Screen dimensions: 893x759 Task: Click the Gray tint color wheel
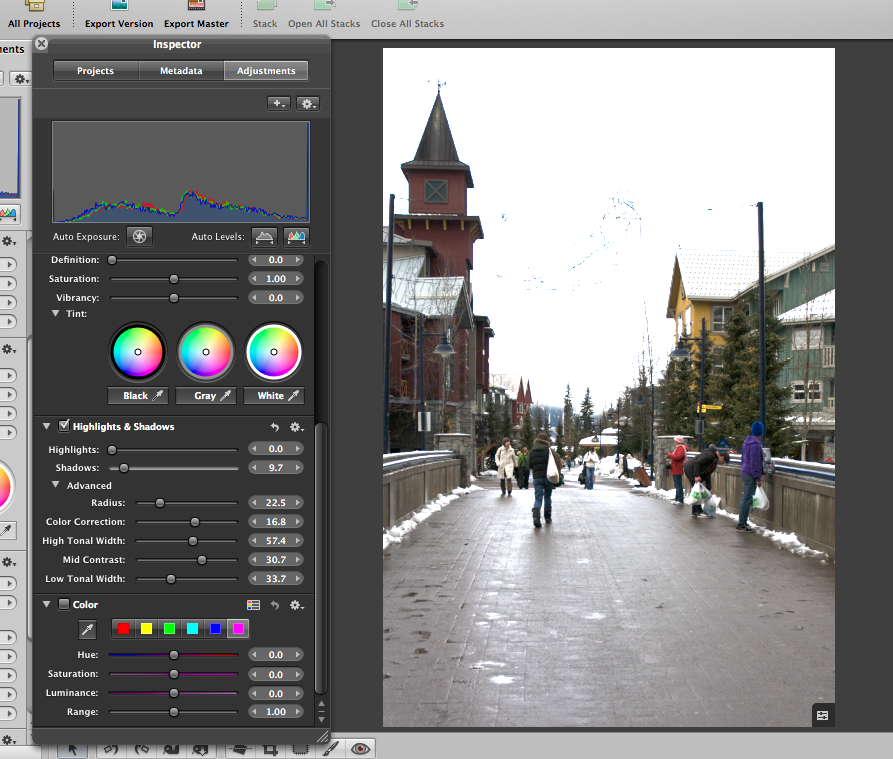(206, 352)
